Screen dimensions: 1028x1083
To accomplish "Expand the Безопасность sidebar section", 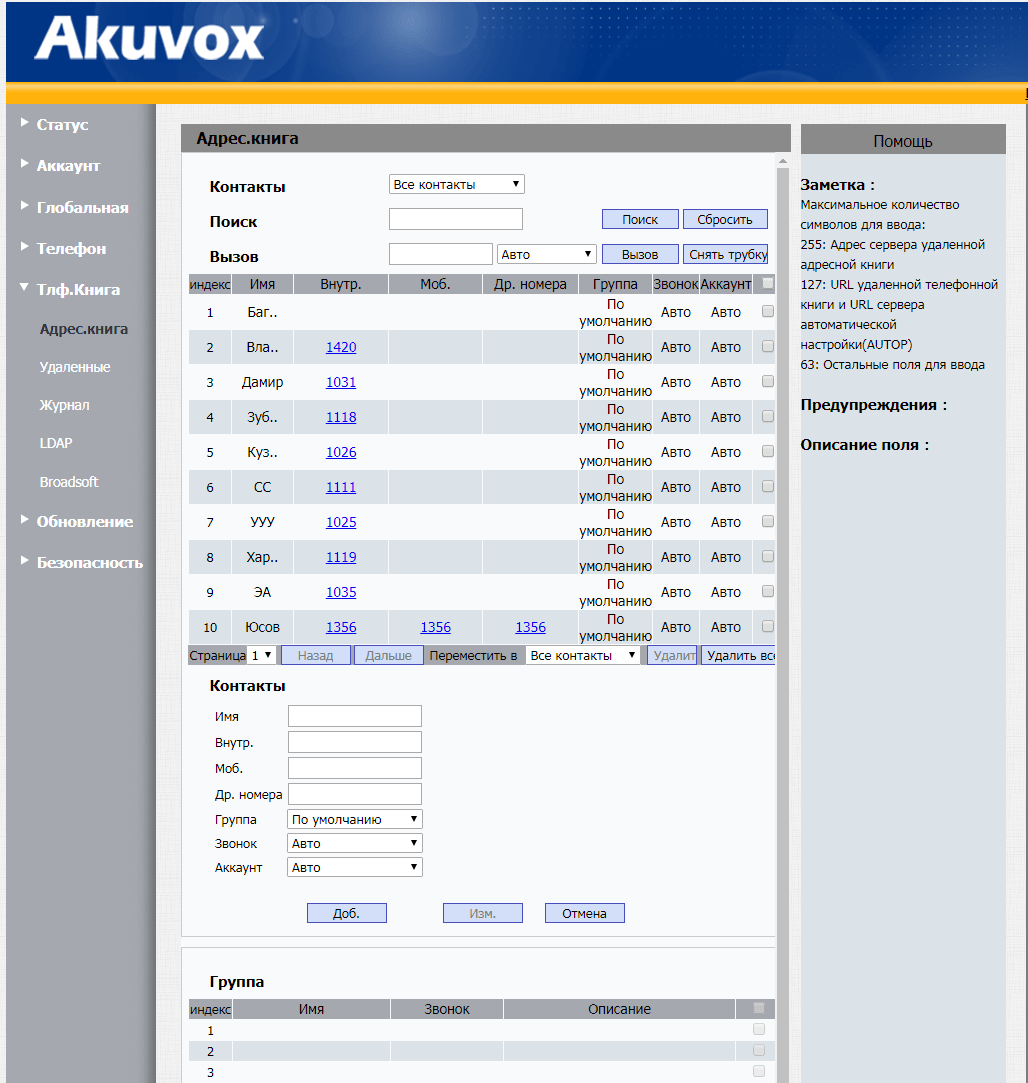I will [90, 563].
